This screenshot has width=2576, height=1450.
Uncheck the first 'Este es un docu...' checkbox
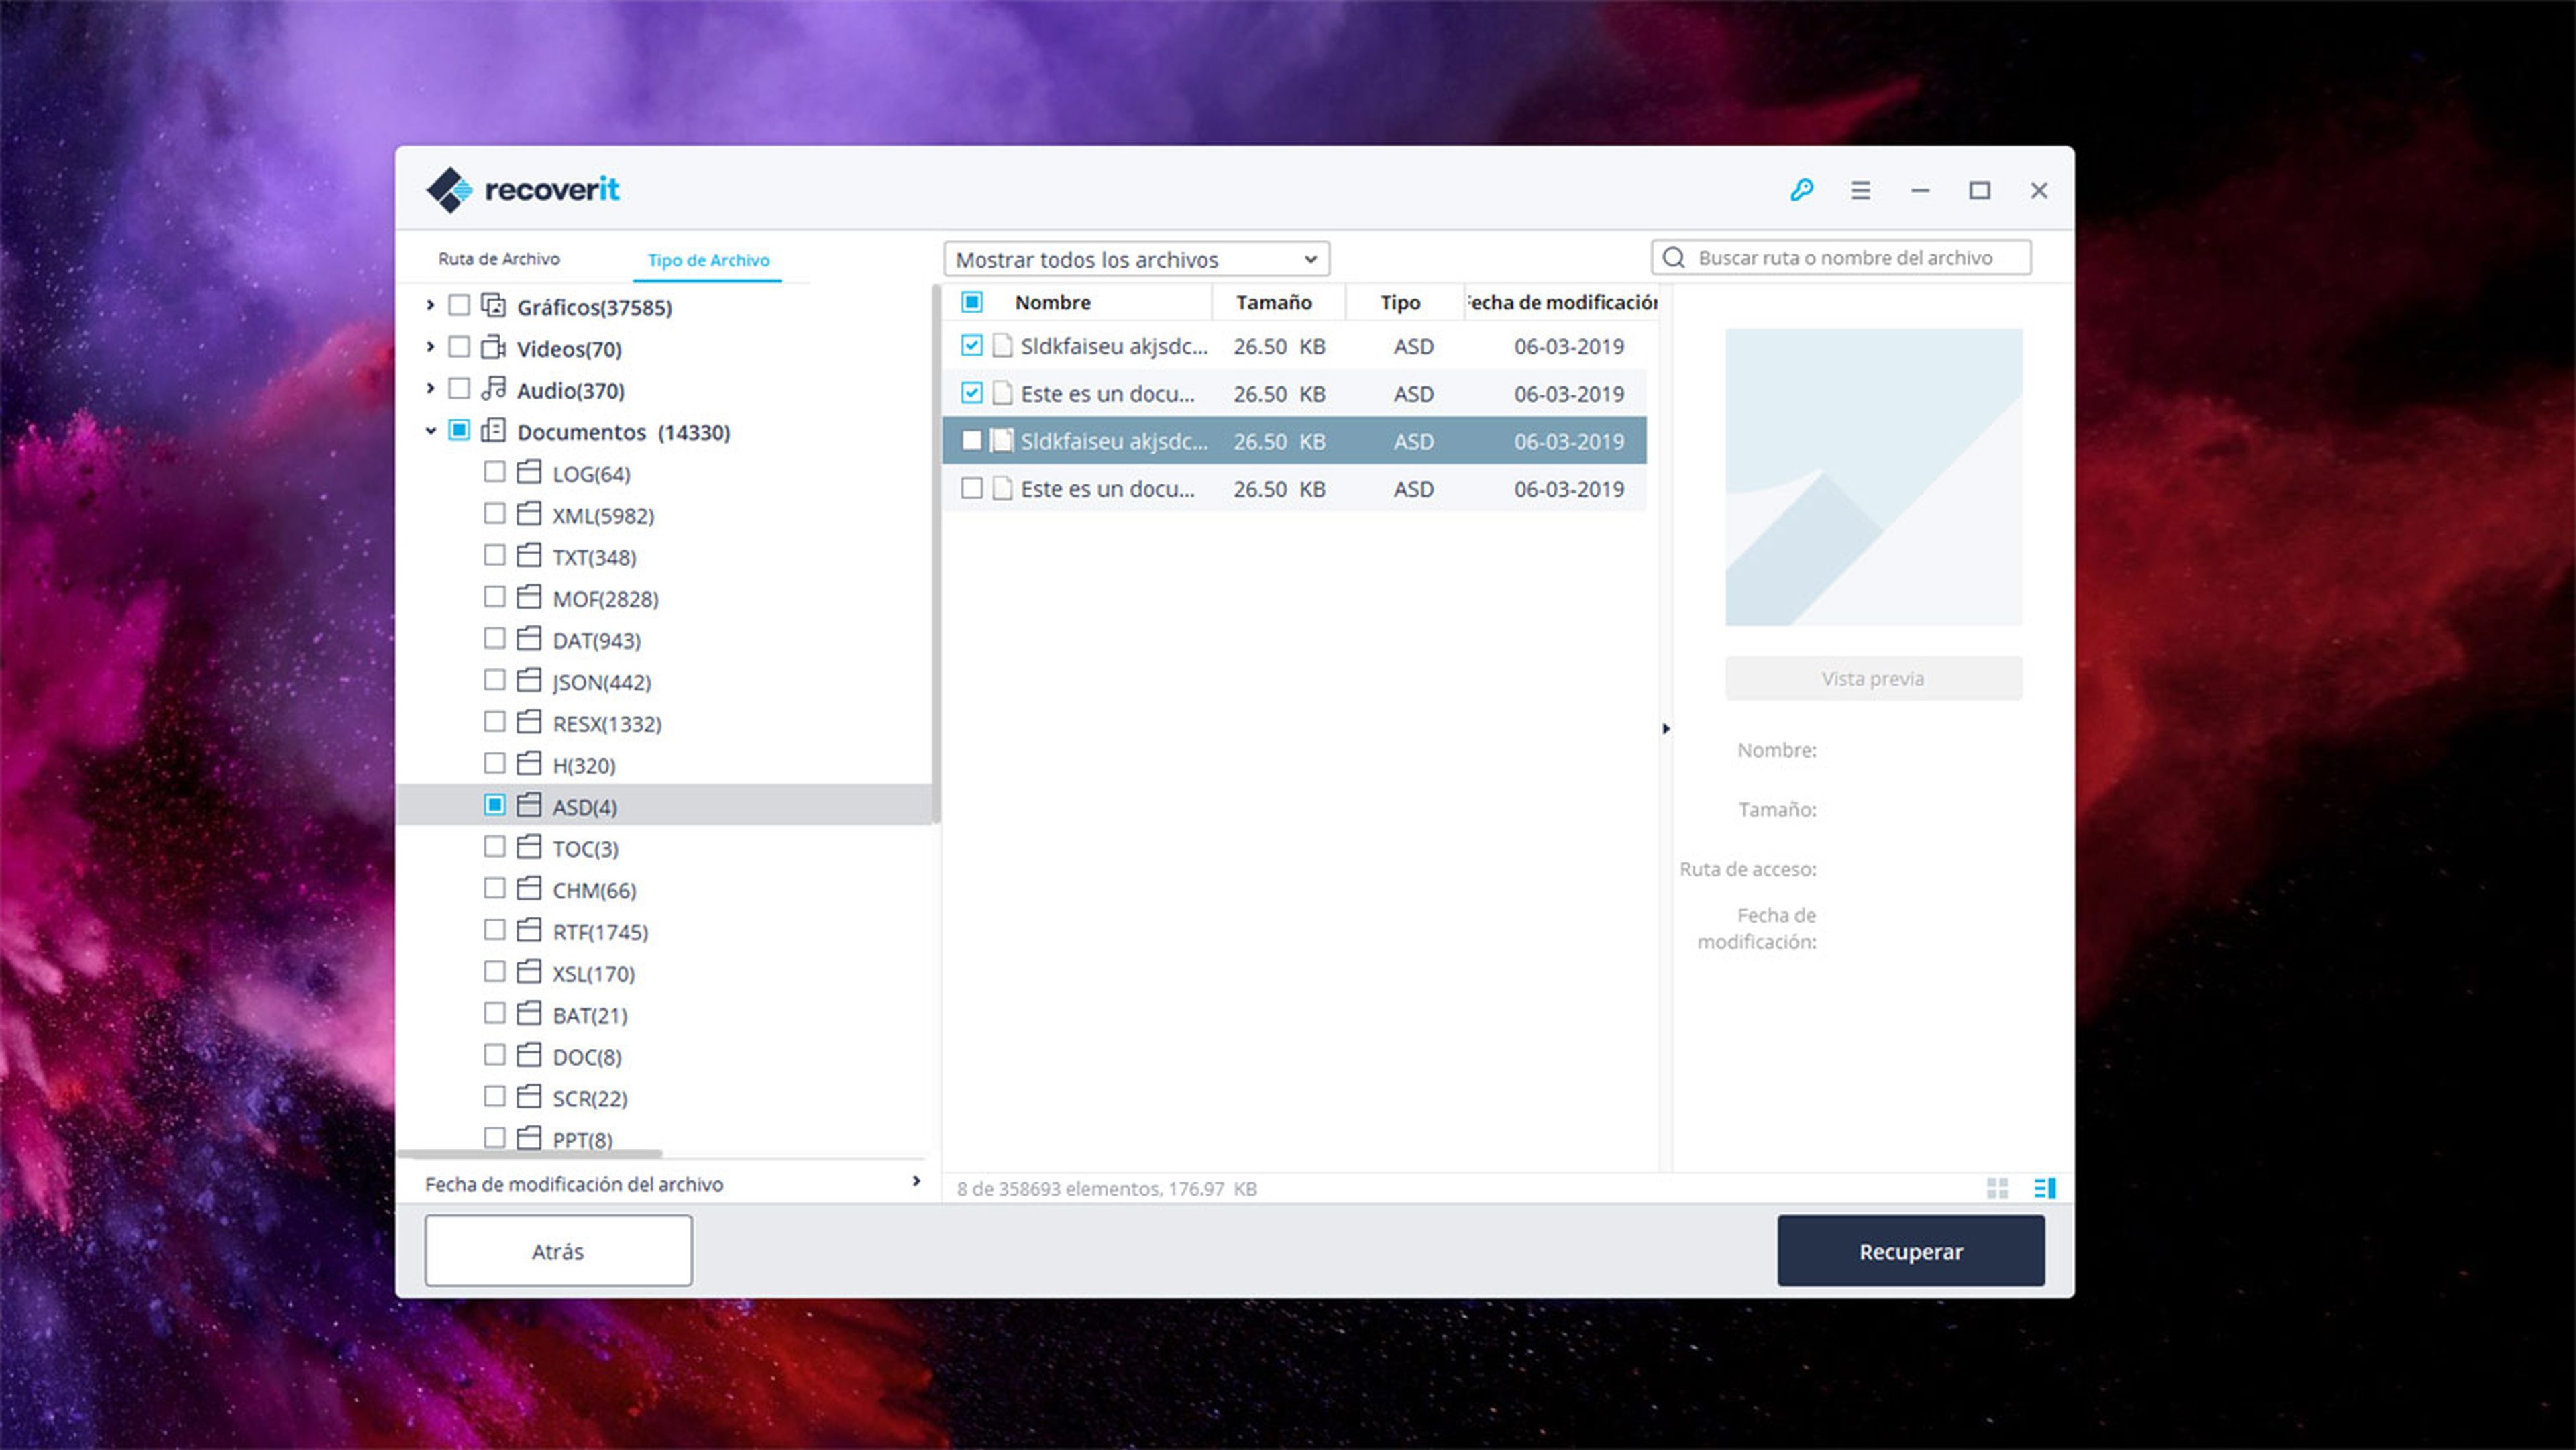[x=972, y=393]
